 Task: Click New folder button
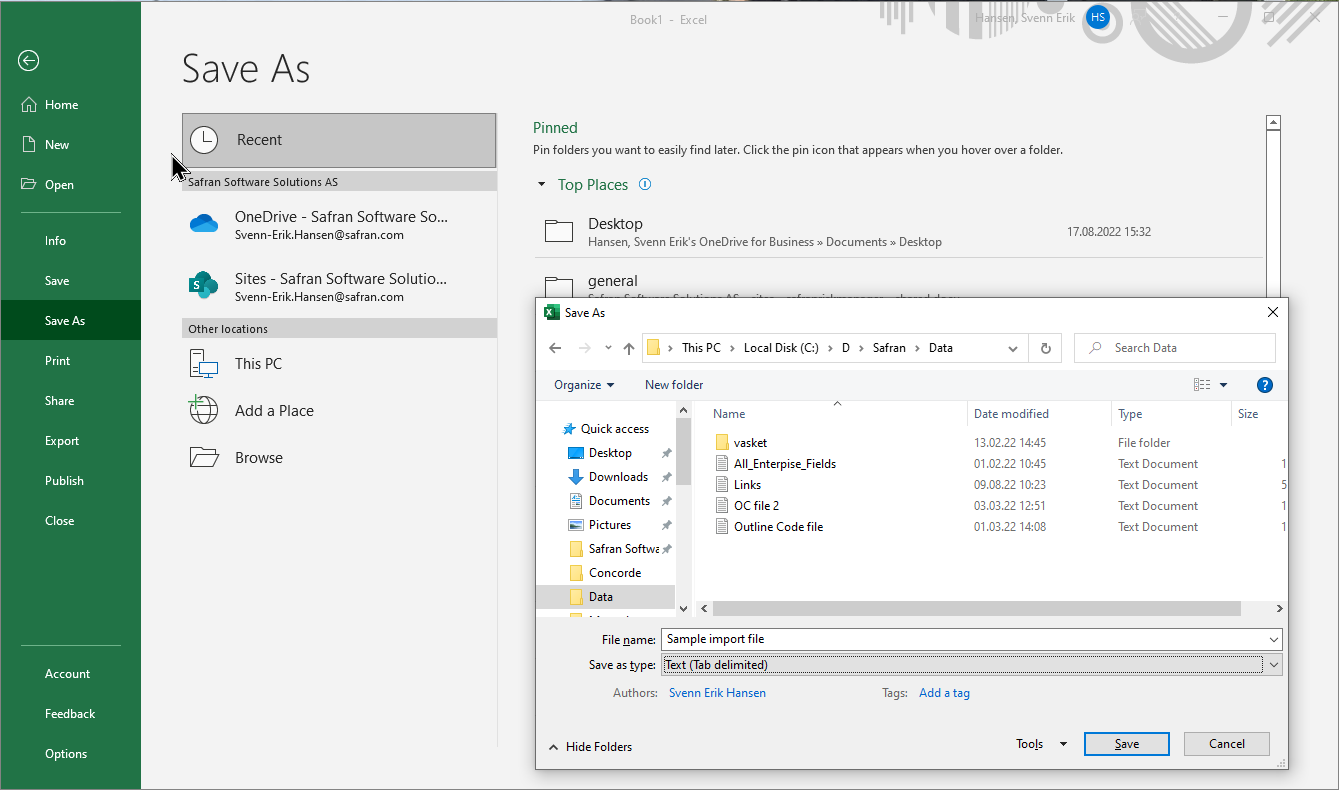pyautogui.click(x=674, y=385)
